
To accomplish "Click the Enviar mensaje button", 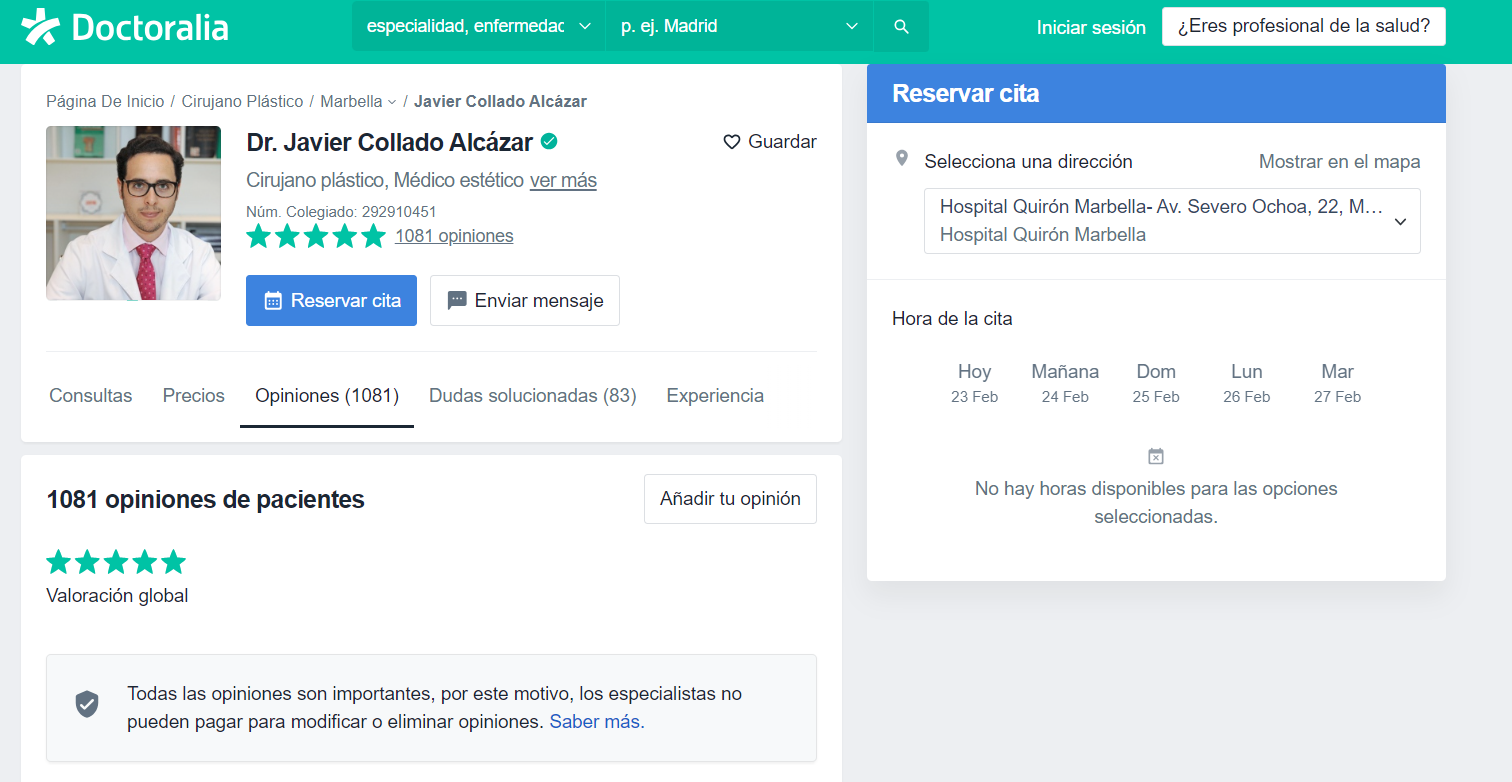I will pos(524,300).
